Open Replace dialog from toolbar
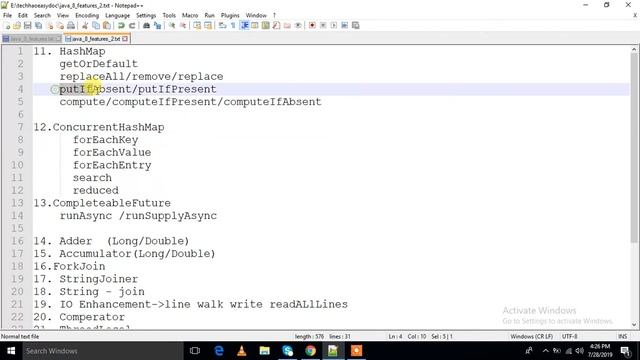The image size is (640, 360). (157, 25)
